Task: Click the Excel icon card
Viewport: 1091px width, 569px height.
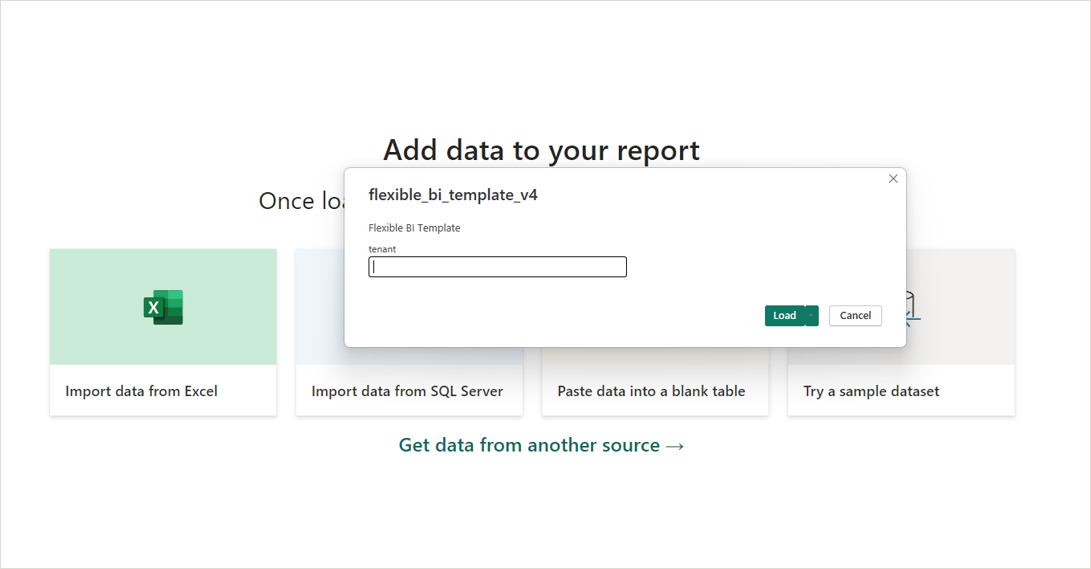Action: point(163,307)
